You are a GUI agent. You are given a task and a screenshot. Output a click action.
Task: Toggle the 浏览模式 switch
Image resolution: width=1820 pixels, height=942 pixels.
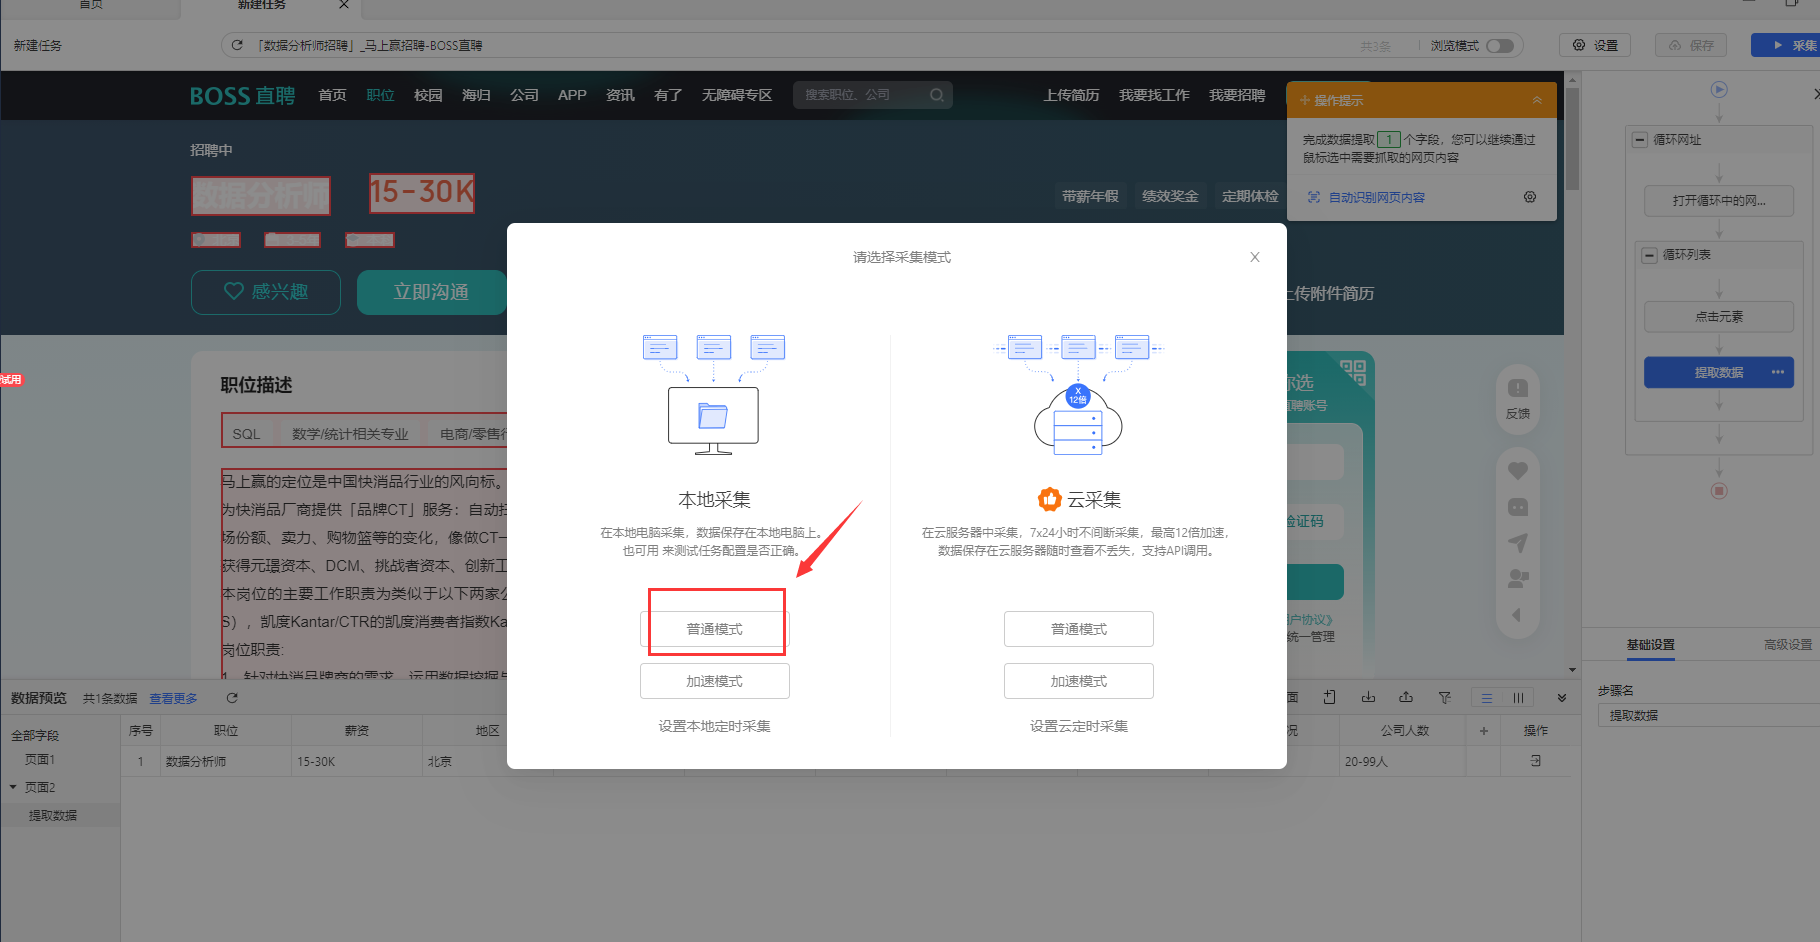[x=1499, y=46]
